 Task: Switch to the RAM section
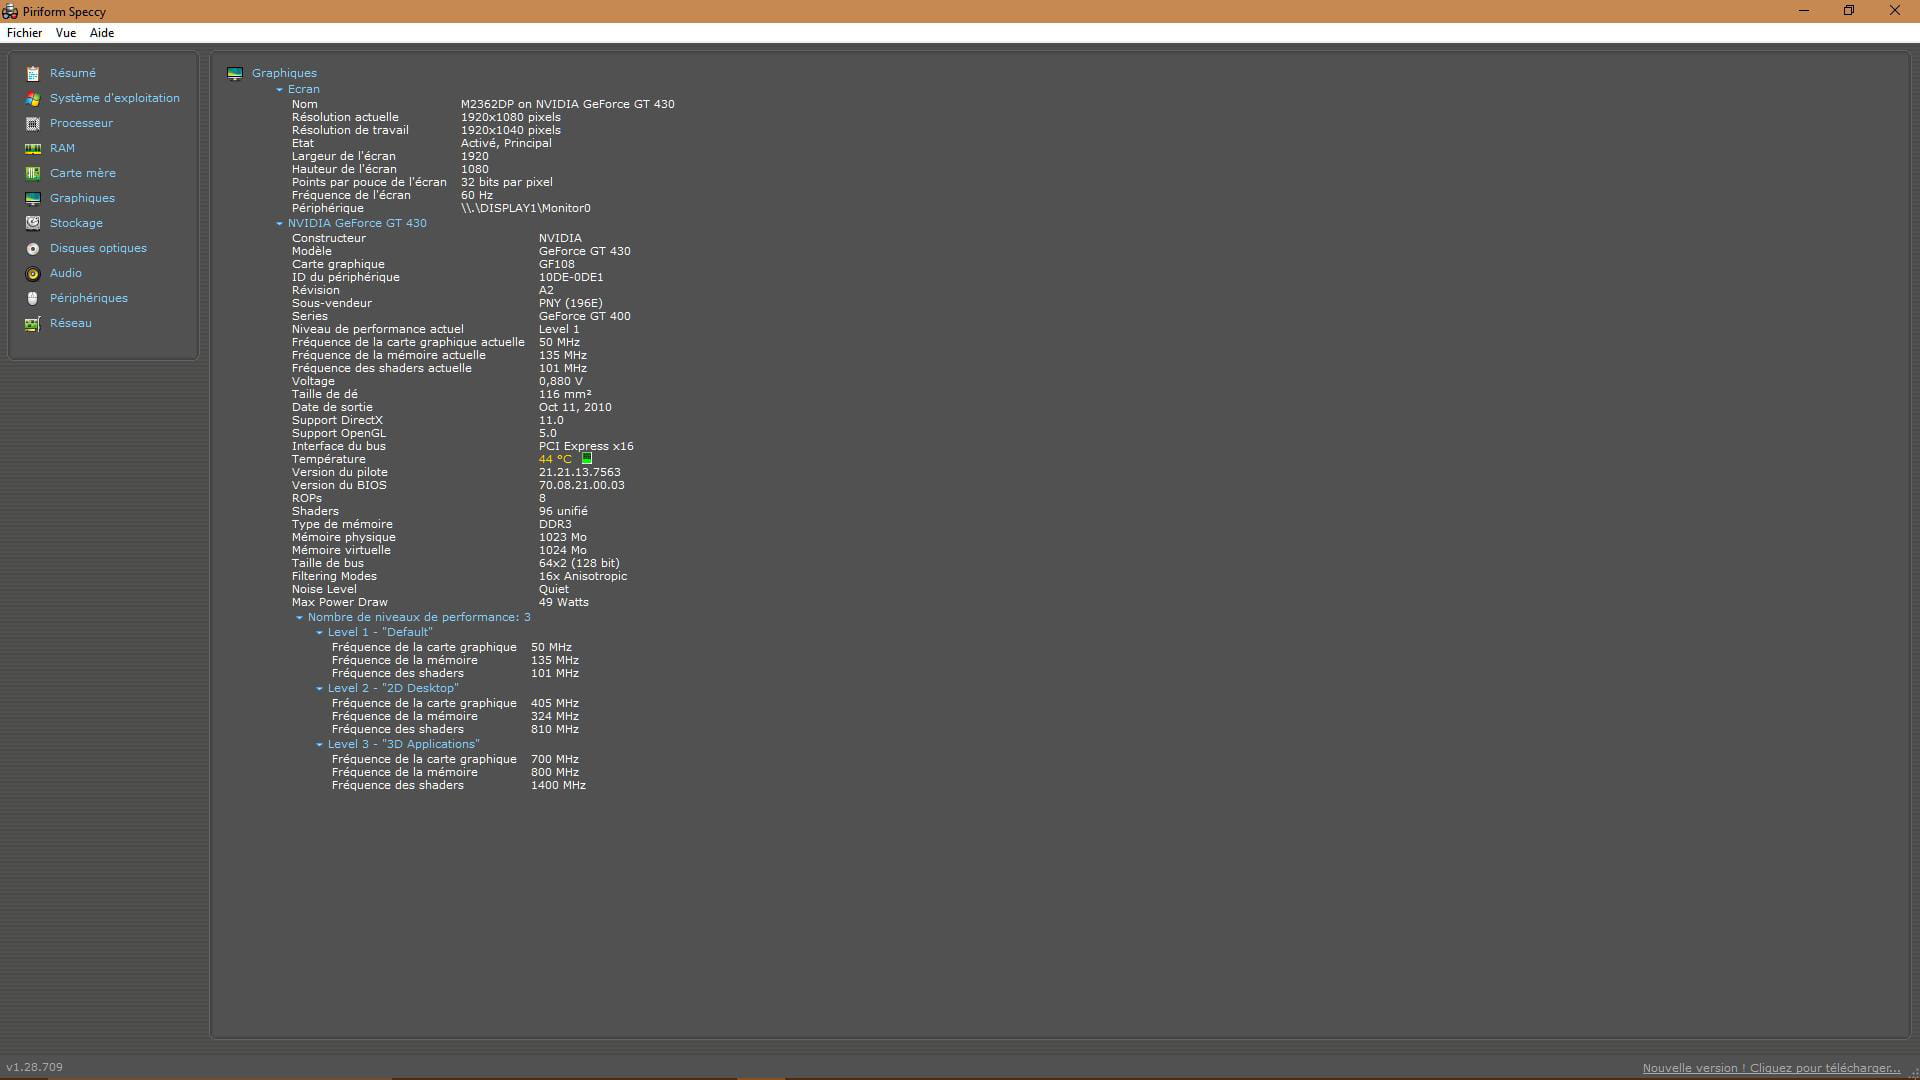click(x=62, y=148)
